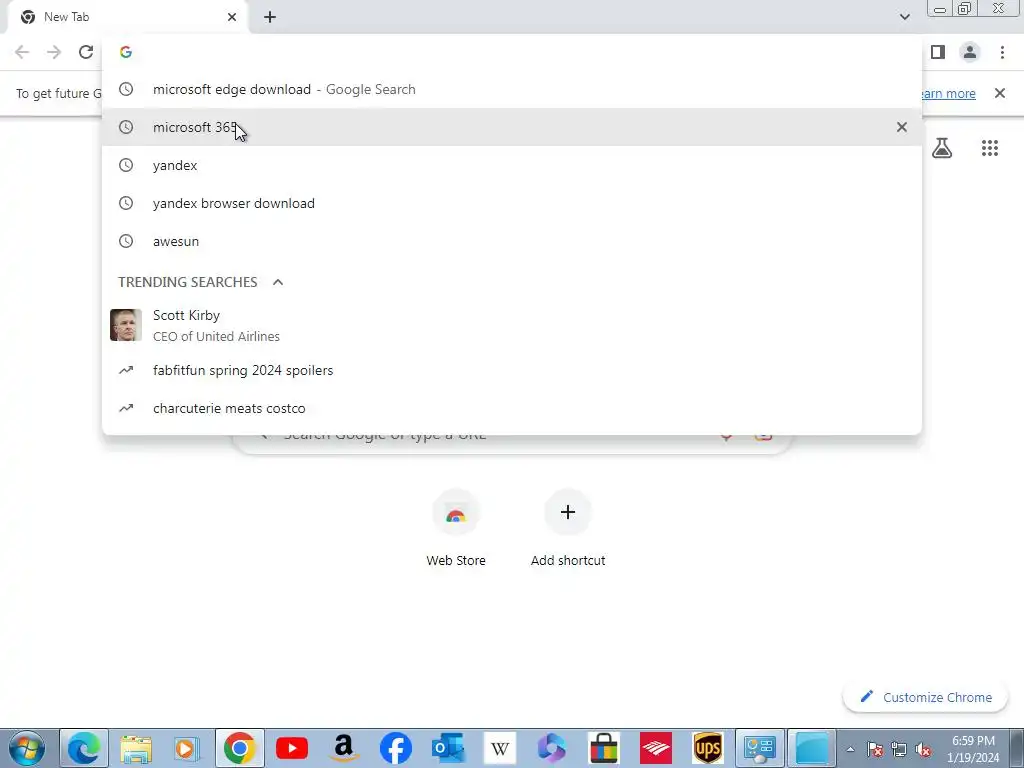Click the Chrome taskbar icon
Screen dimensions: 1024x768
240,748
